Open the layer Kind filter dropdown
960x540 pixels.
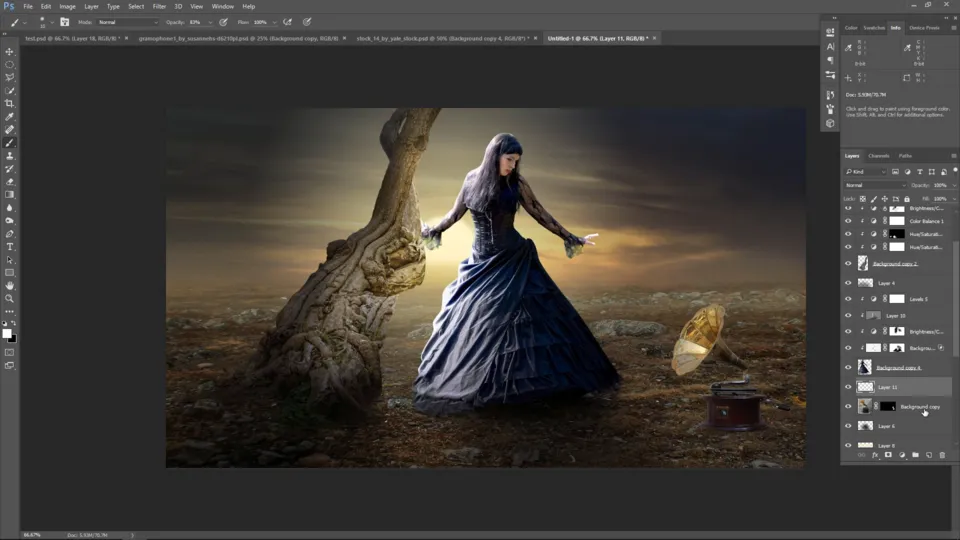click(866, 172)
